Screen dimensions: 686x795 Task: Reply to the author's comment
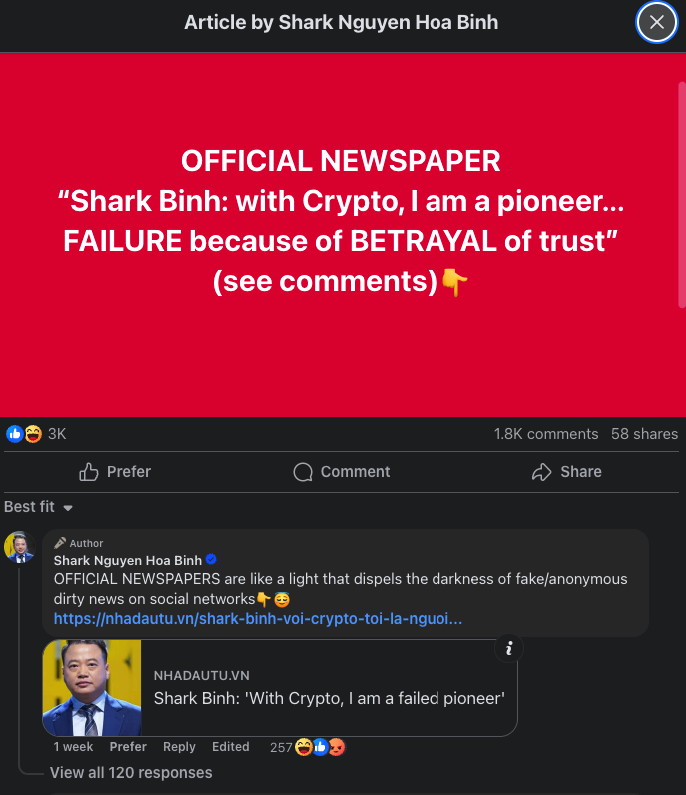point(179,747)
